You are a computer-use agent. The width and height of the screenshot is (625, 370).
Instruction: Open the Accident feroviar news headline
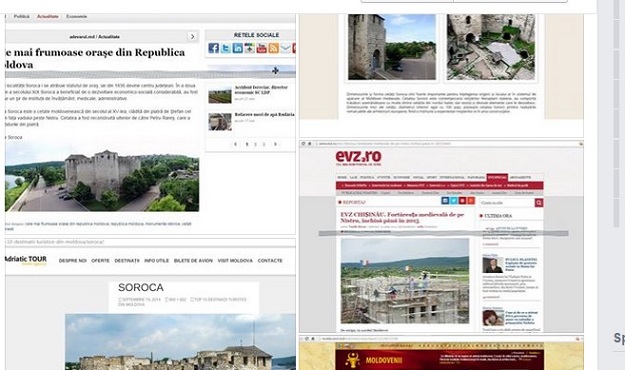[261, 90]
